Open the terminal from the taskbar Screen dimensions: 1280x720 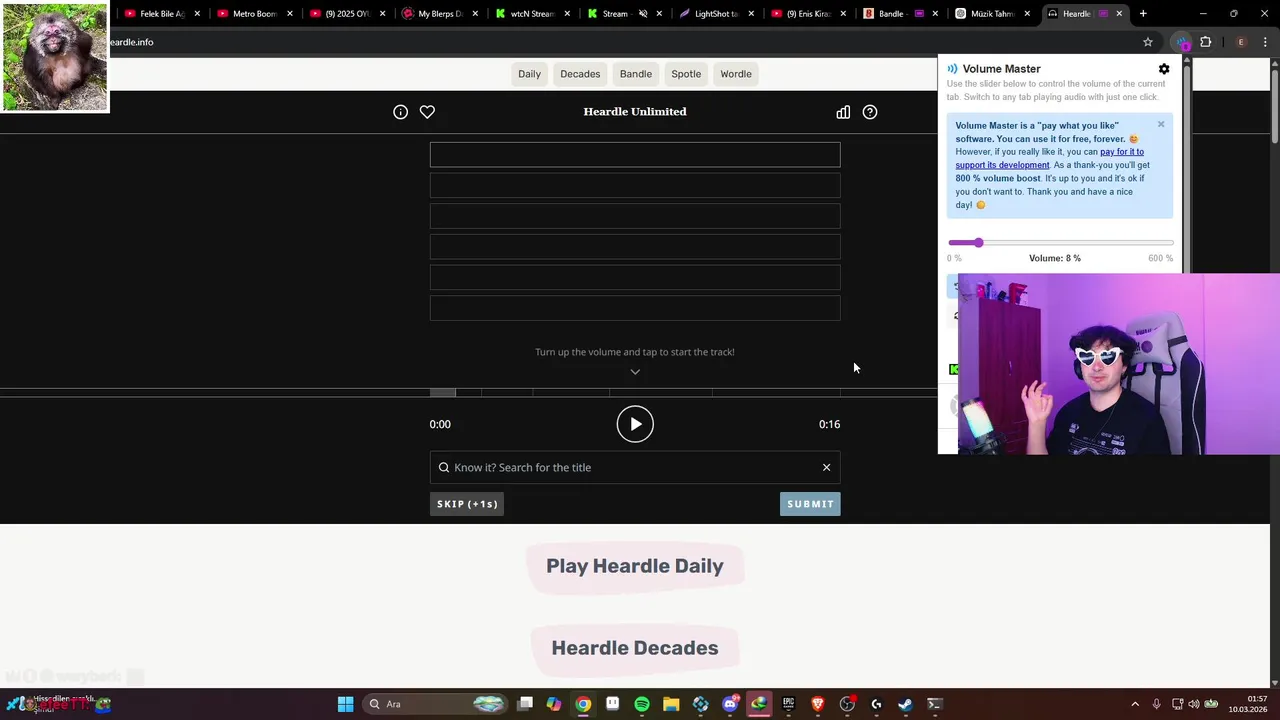click(x=934, y=704)
